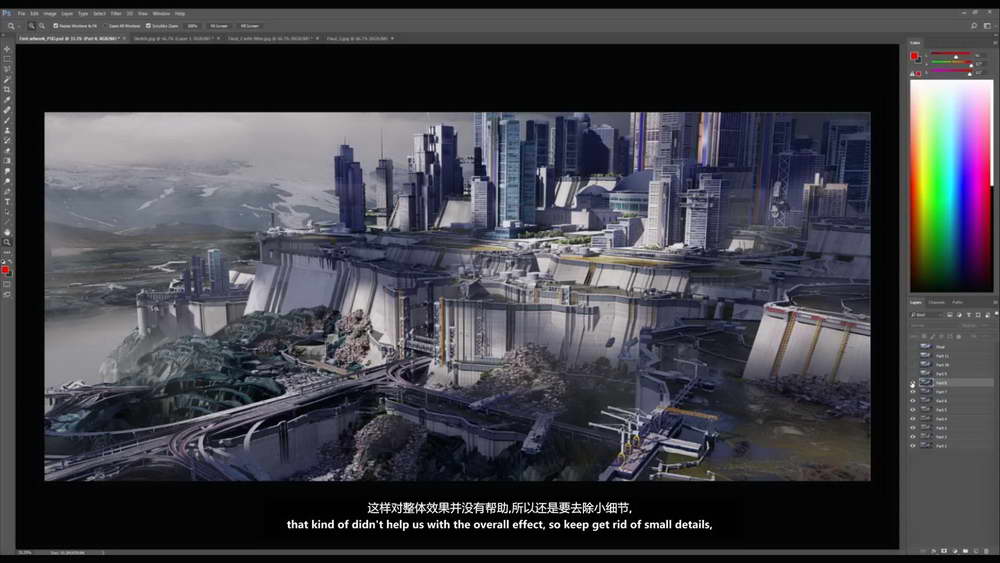Open the File menu
This screenshot has height=563, width=1000.
[21, 13]
